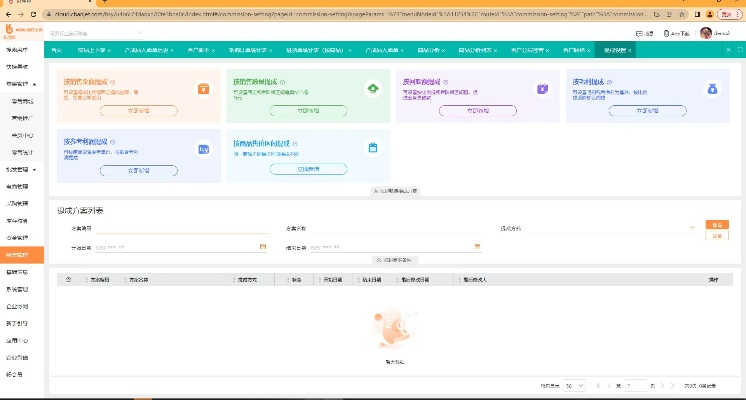Open the page size dropdown showing 50
Image resolution: width=746 pixels, height=400 pixels.
click(574, 385)
